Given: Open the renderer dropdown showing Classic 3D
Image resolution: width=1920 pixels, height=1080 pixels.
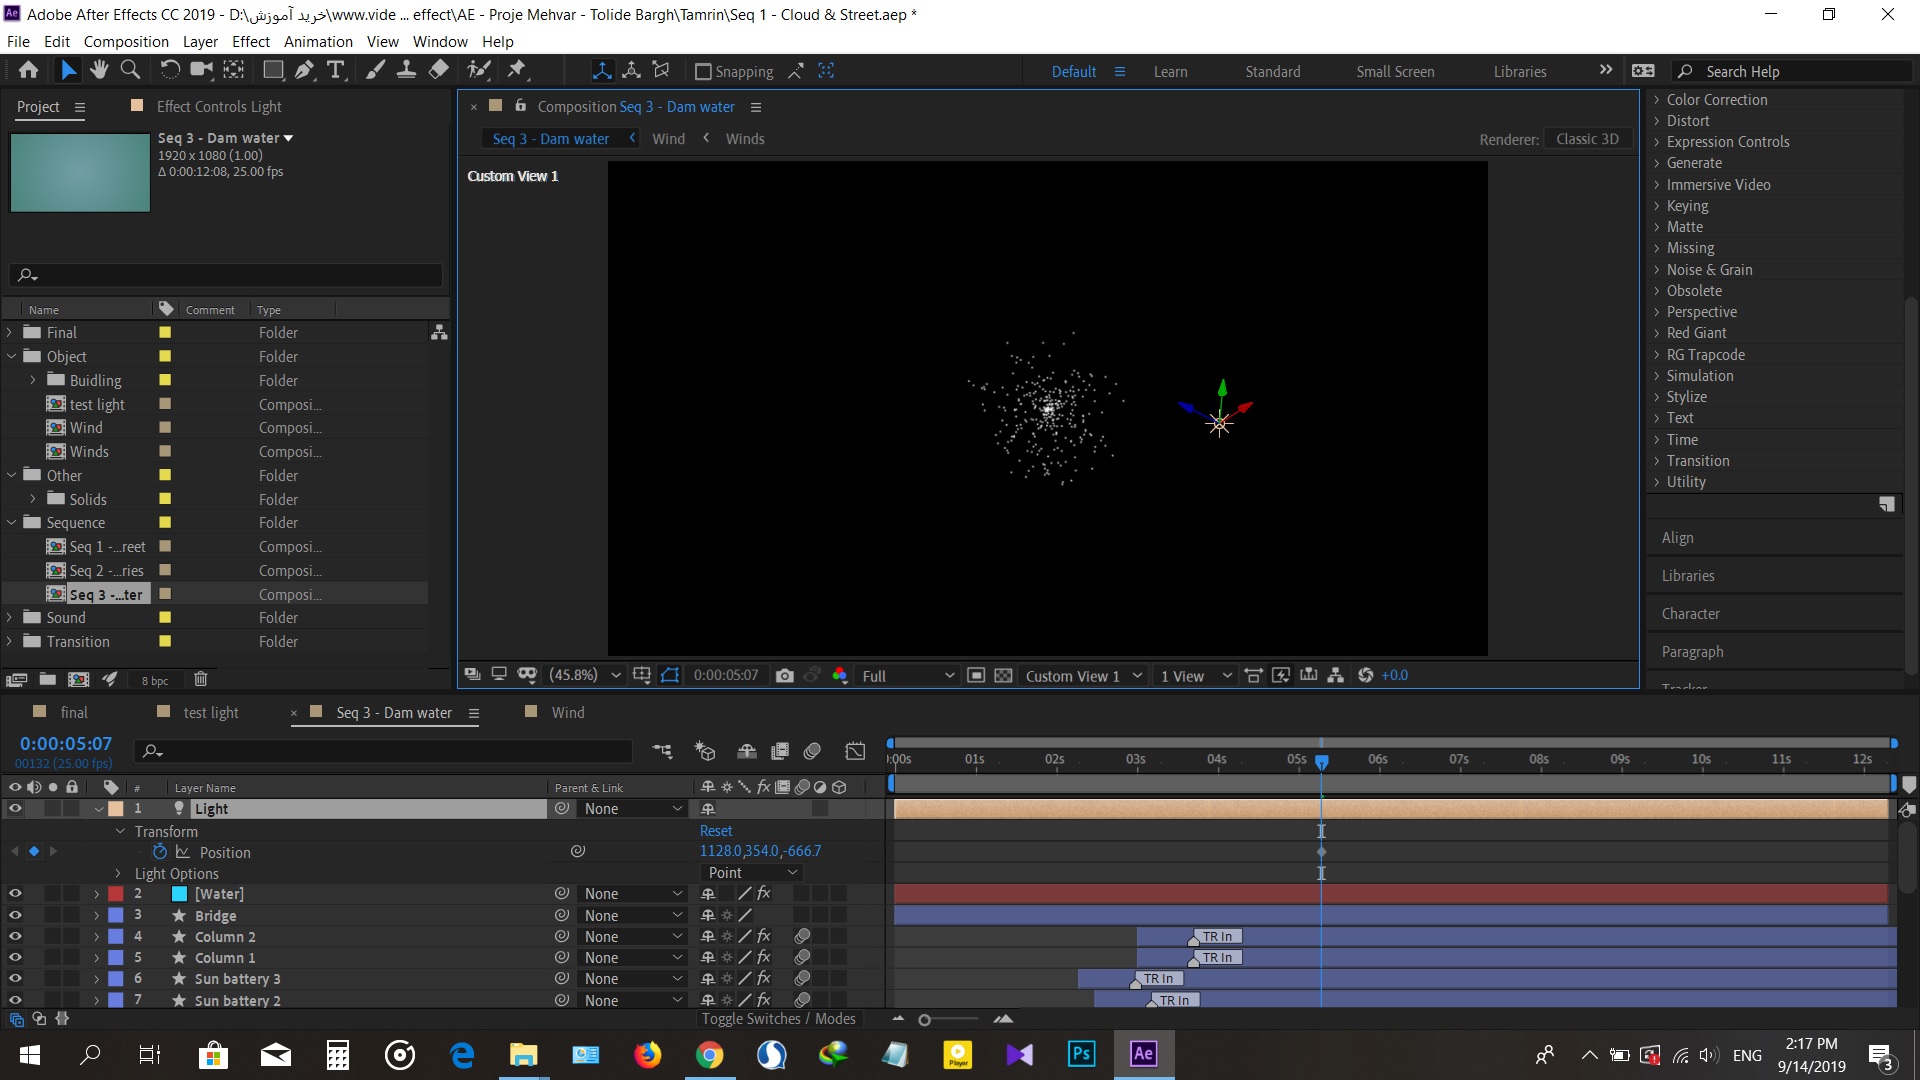Looking at the screenshot, I should tap(1584, 138).
